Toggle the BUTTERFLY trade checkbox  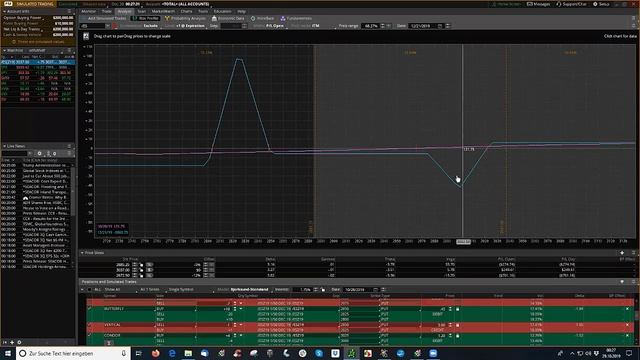pos(90,309)
